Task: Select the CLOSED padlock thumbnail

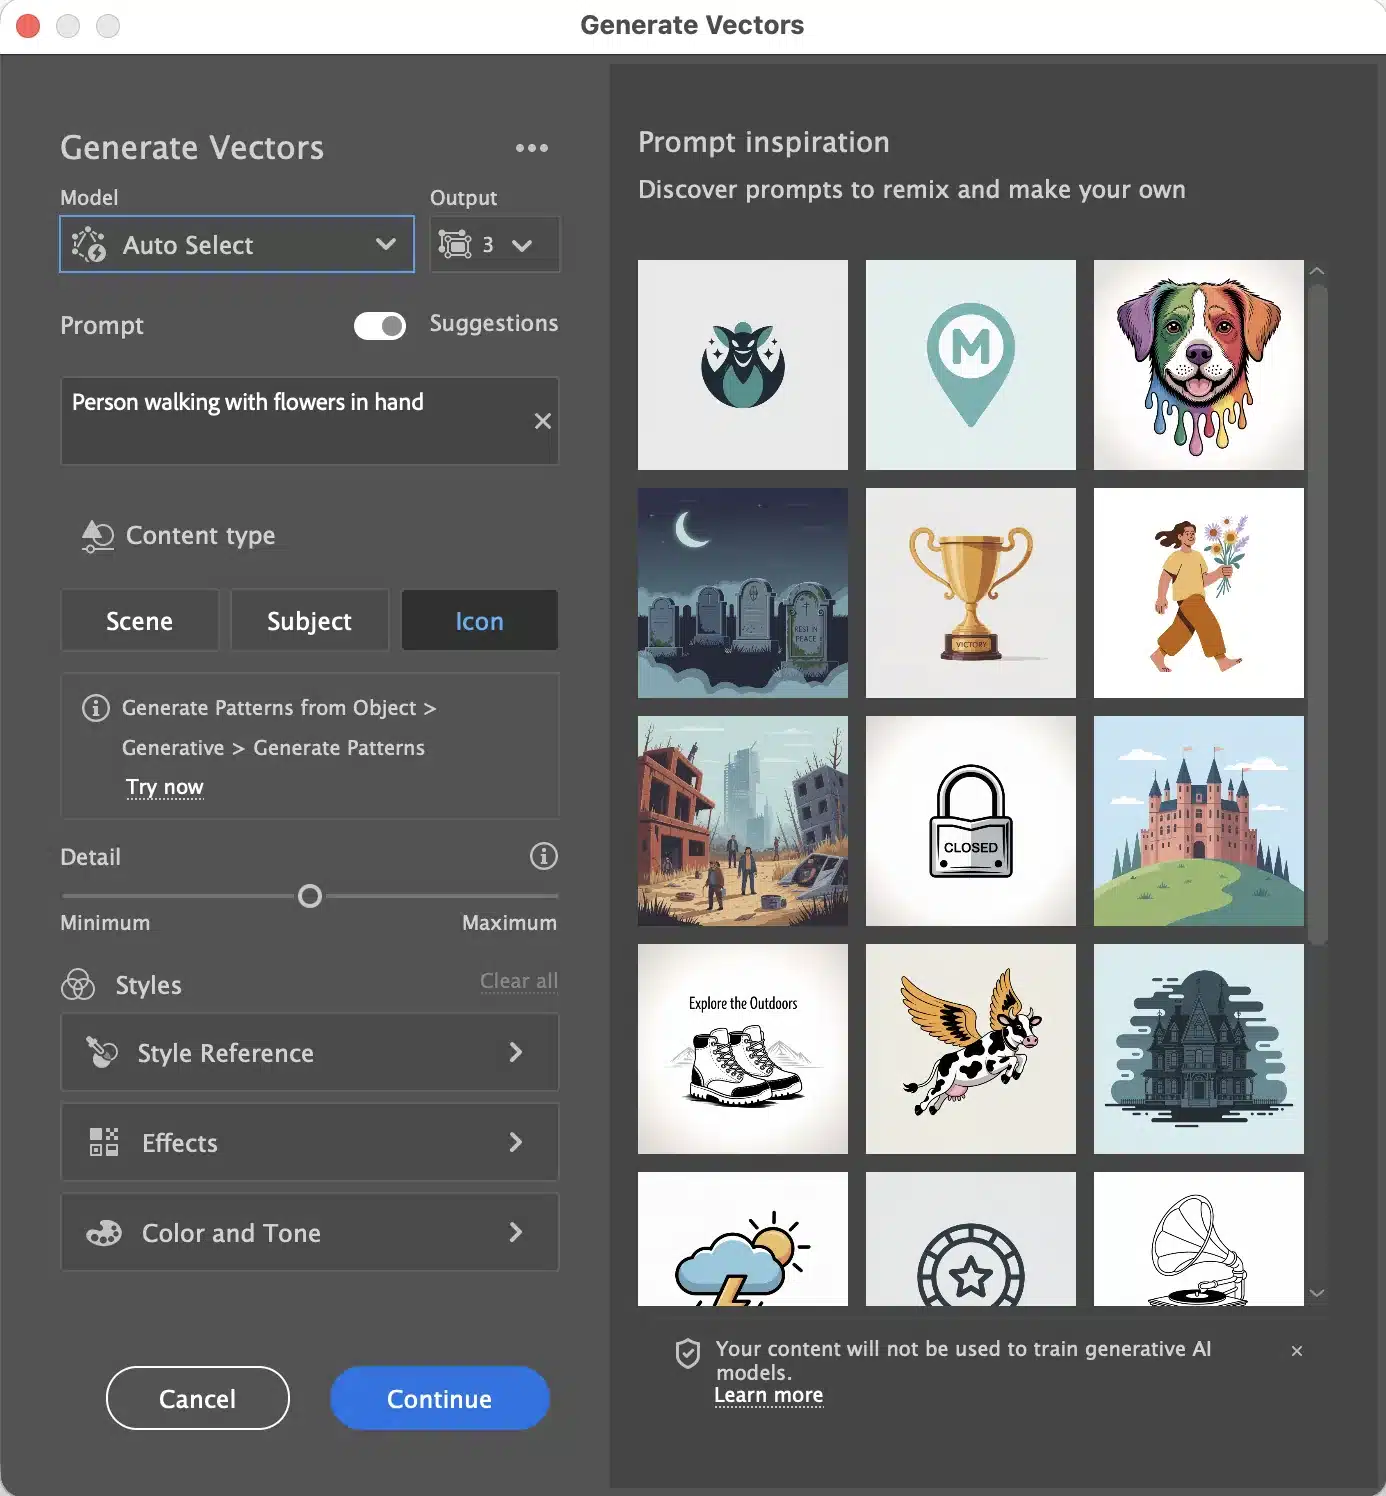Action: click(x=971, y=821)
